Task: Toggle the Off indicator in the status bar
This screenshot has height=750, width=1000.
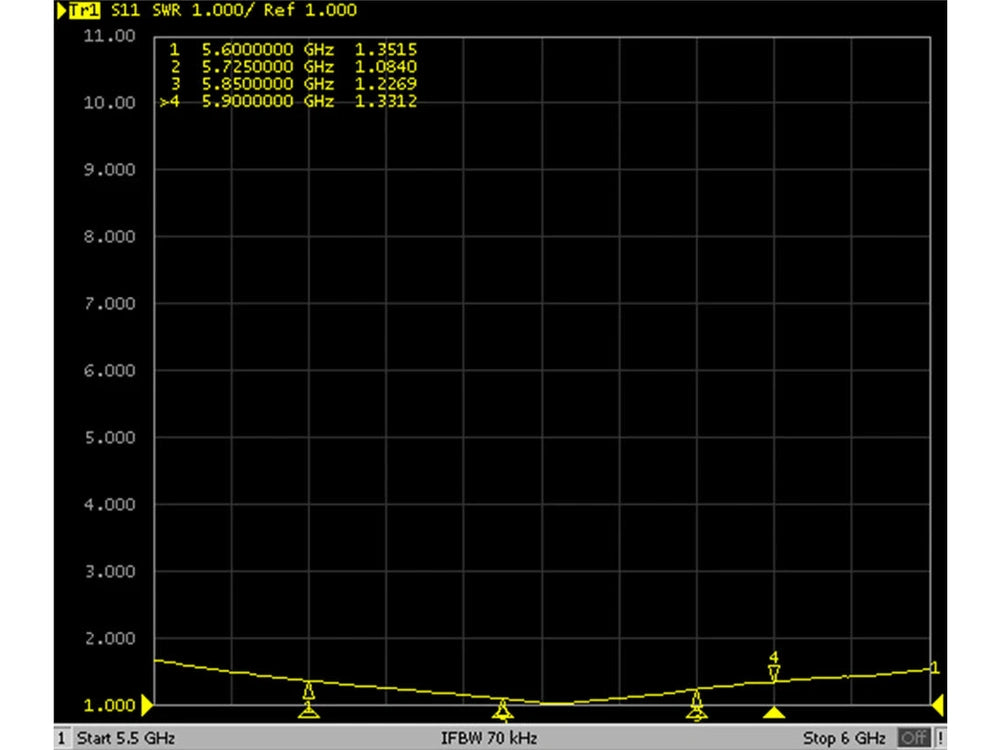Action: coord(912,739)
